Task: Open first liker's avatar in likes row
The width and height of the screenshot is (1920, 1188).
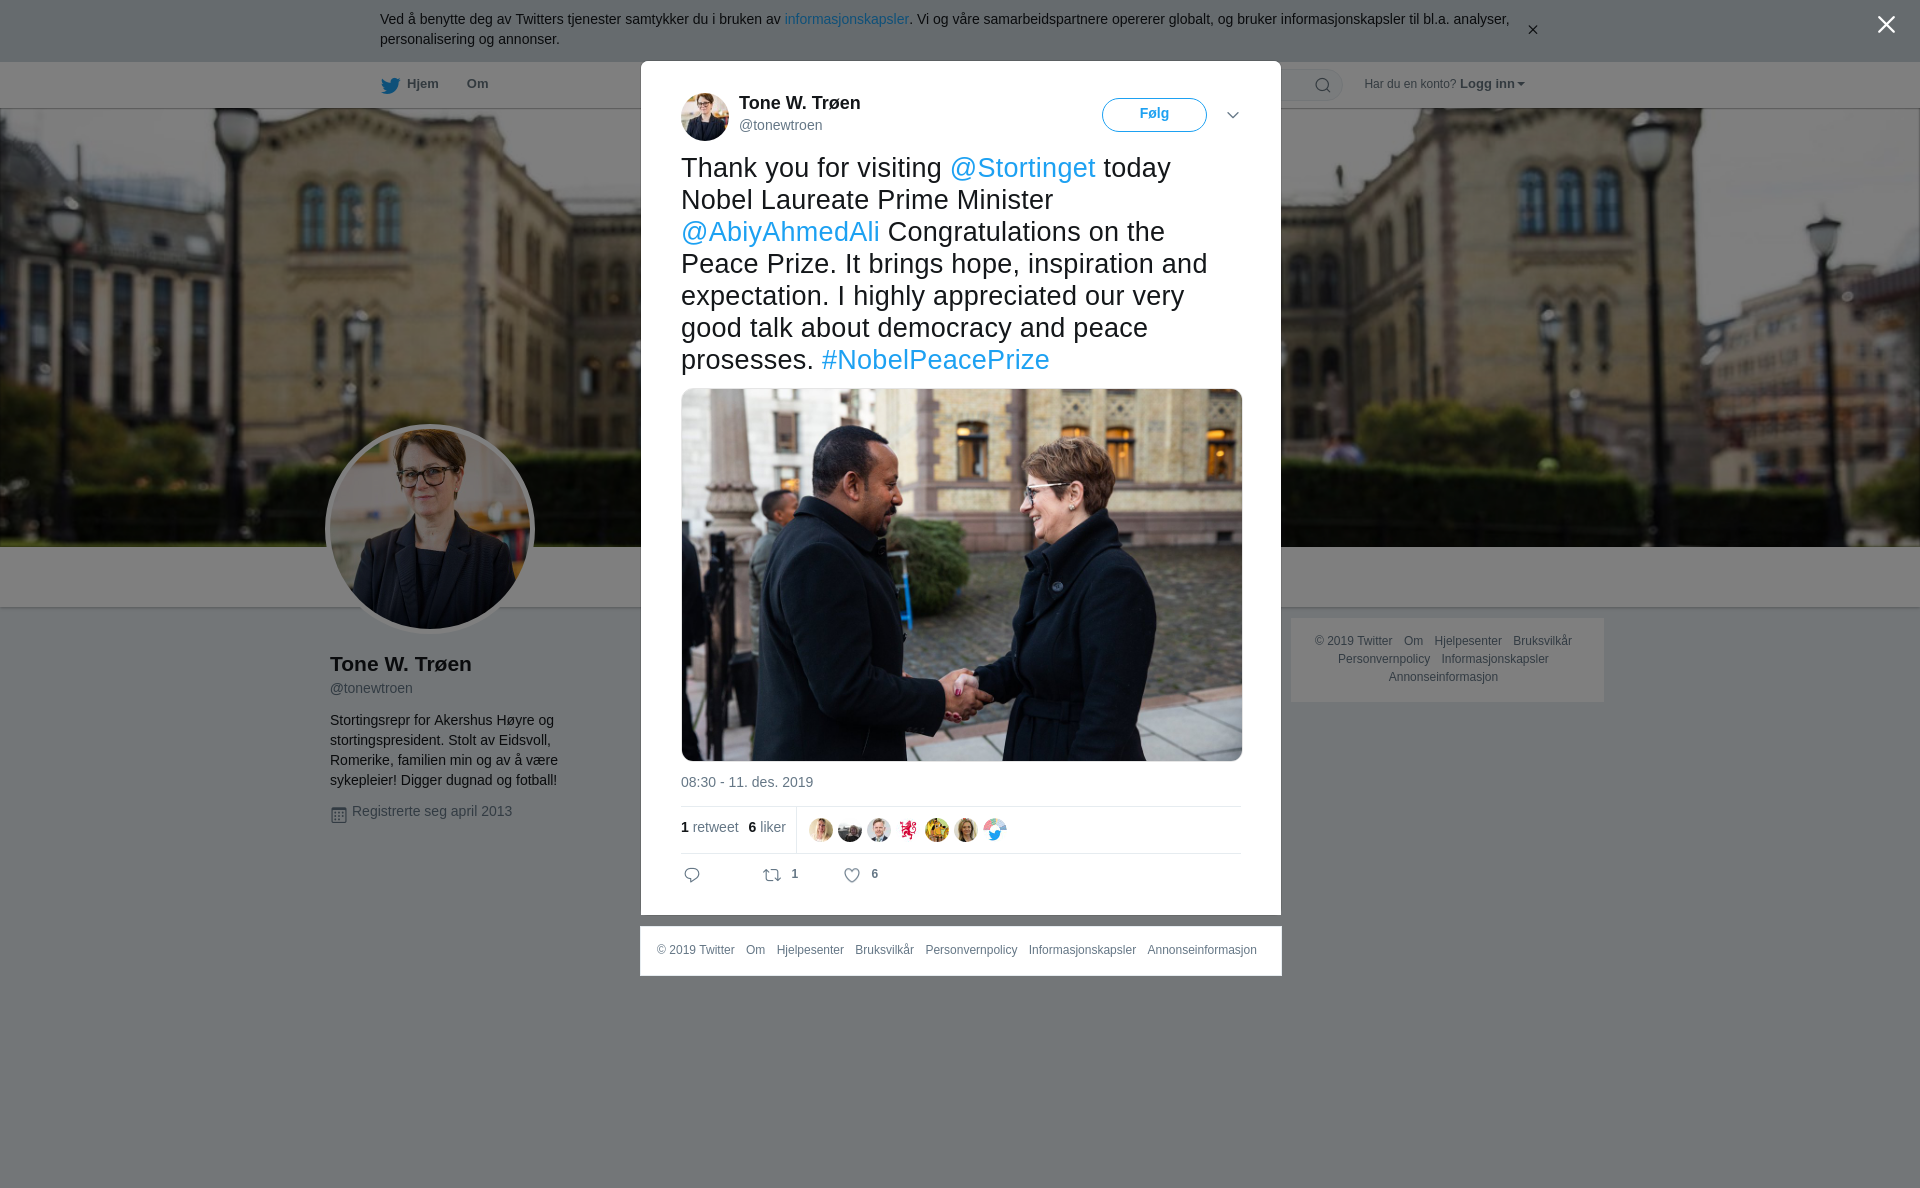Action: (x=821, y=830)
